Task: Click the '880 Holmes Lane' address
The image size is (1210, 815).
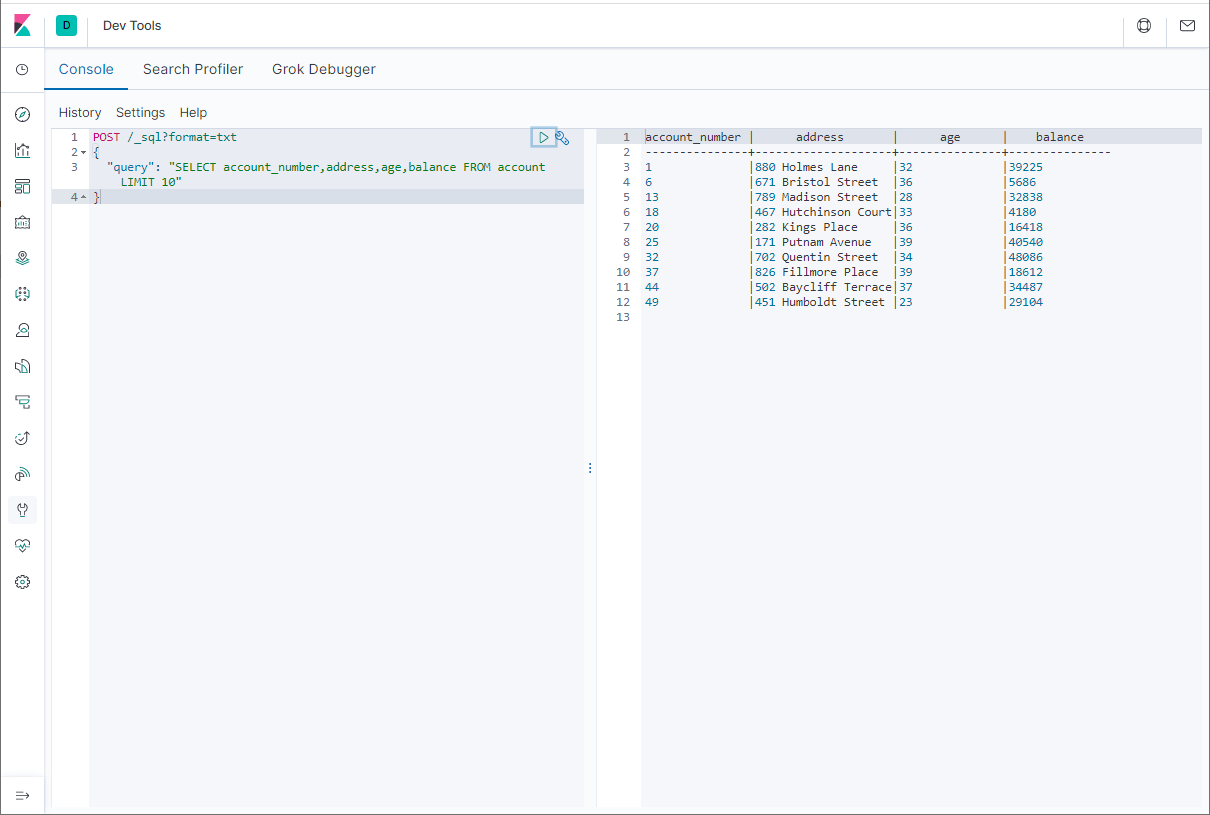Action: click(x=806, y=167)
